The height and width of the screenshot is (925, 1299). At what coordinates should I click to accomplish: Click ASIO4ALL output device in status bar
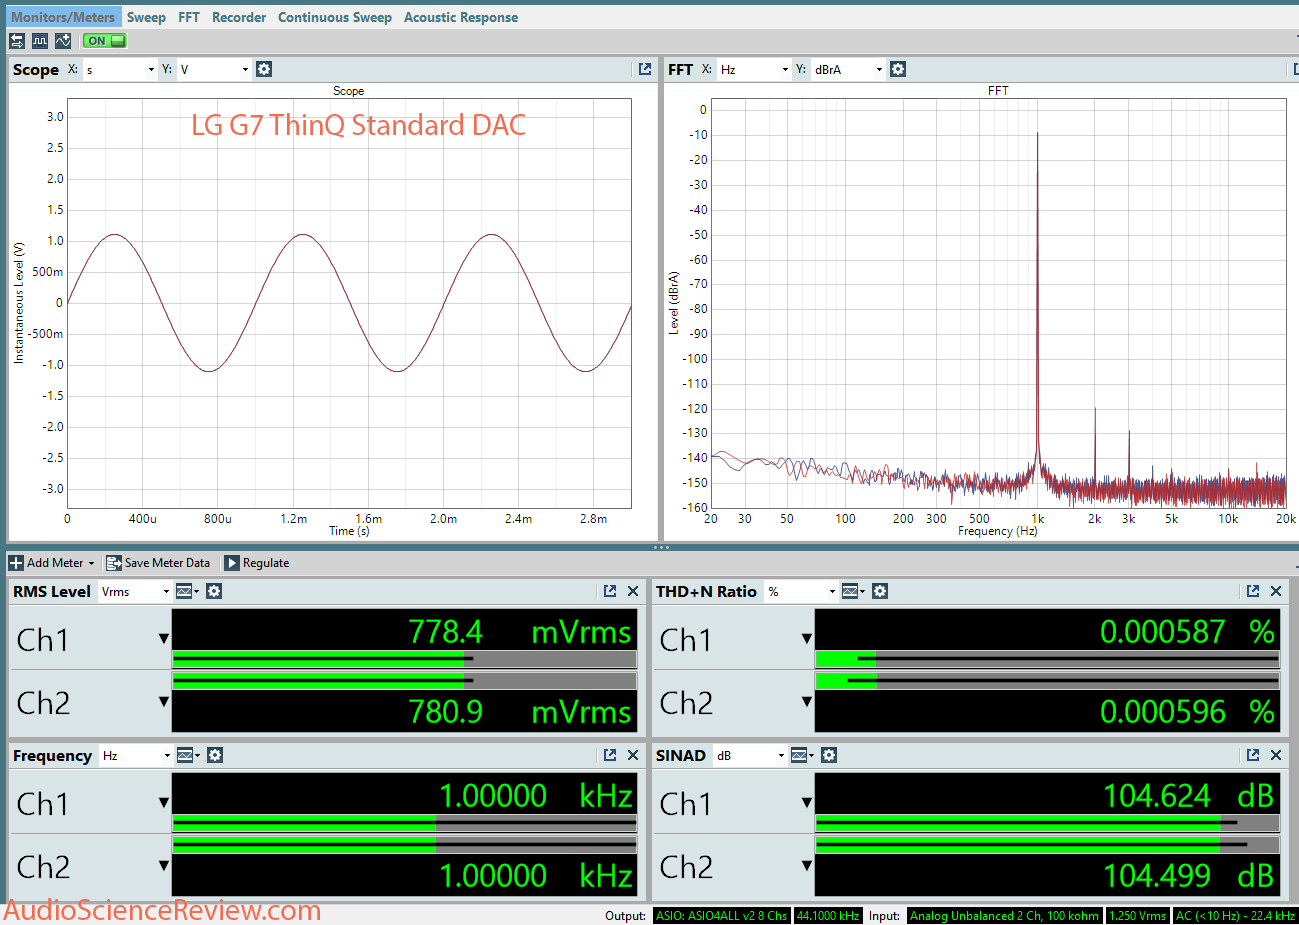(721, 915)
